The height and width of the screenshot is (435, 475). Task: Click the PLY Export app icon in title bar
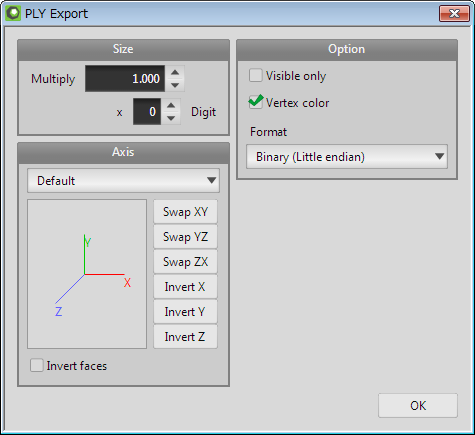(x=13, y=13)
